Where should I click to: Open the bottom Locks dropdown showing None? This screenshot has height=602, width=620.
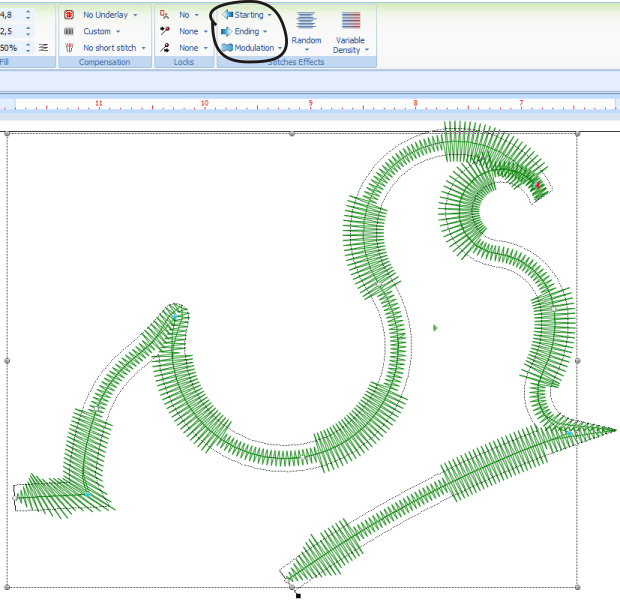click(206, 48)
